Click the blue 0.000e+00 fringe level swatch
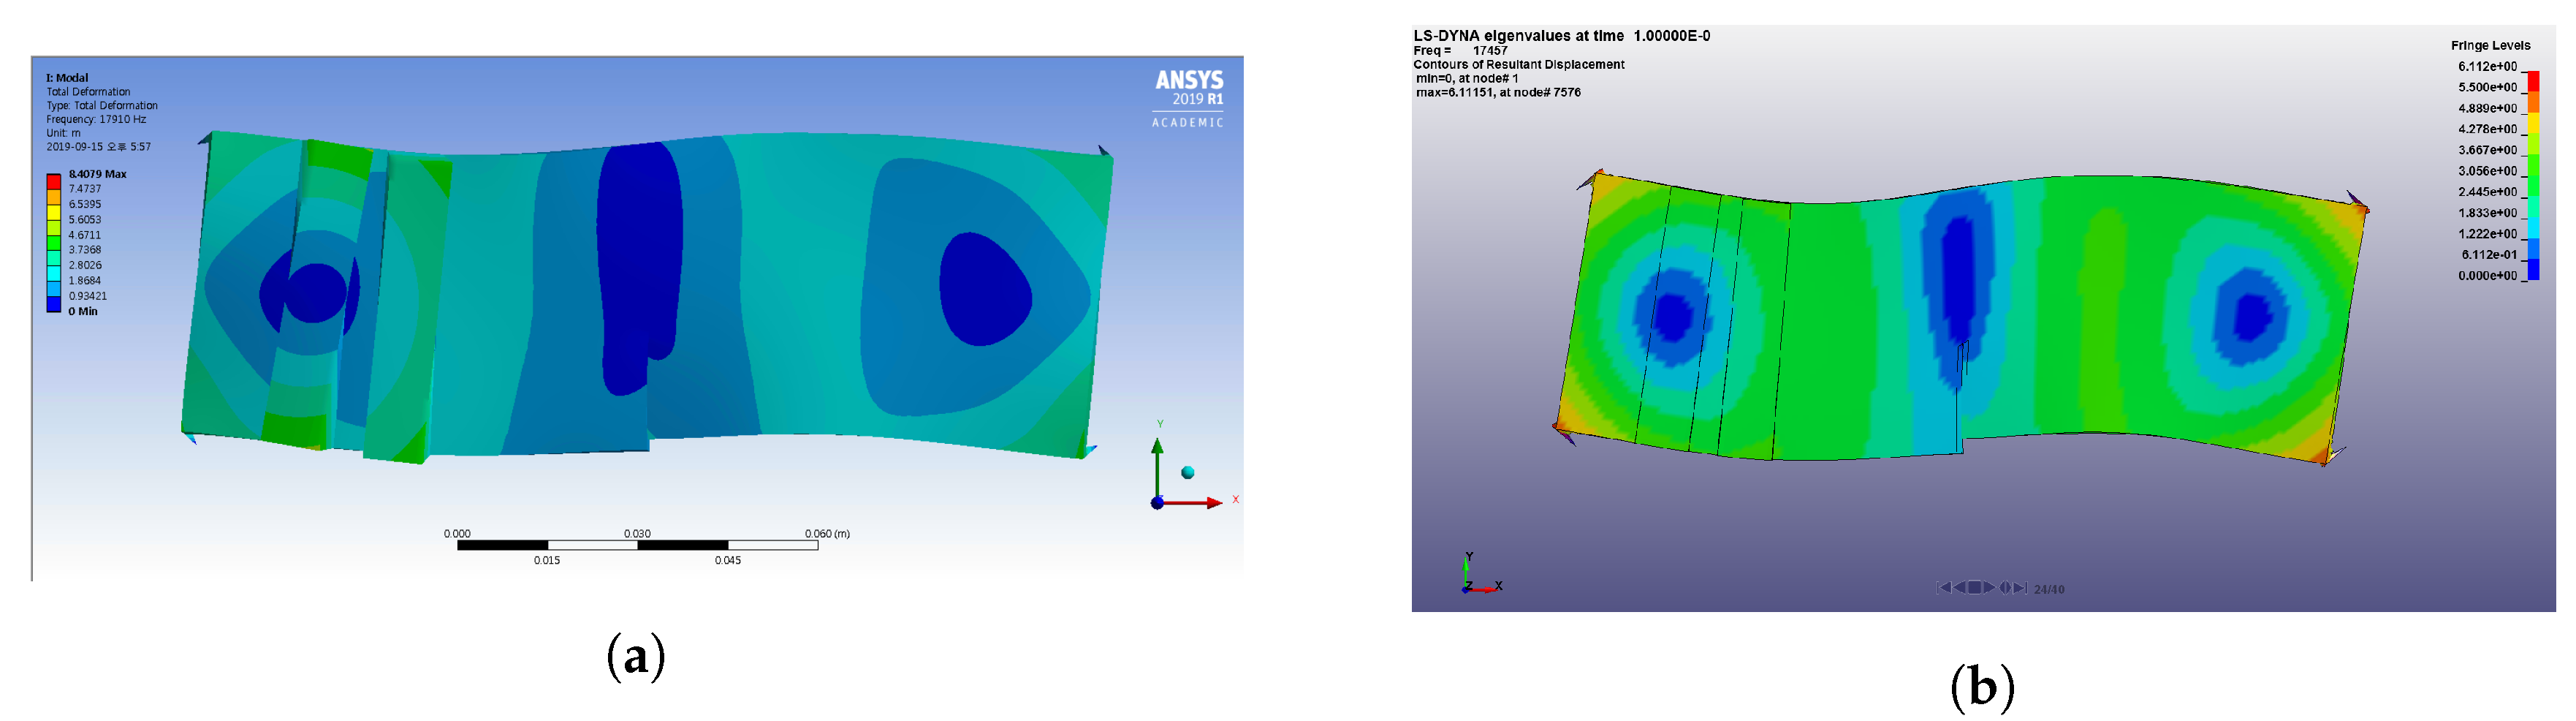2576x721 pixels. tap(2532, 269)
